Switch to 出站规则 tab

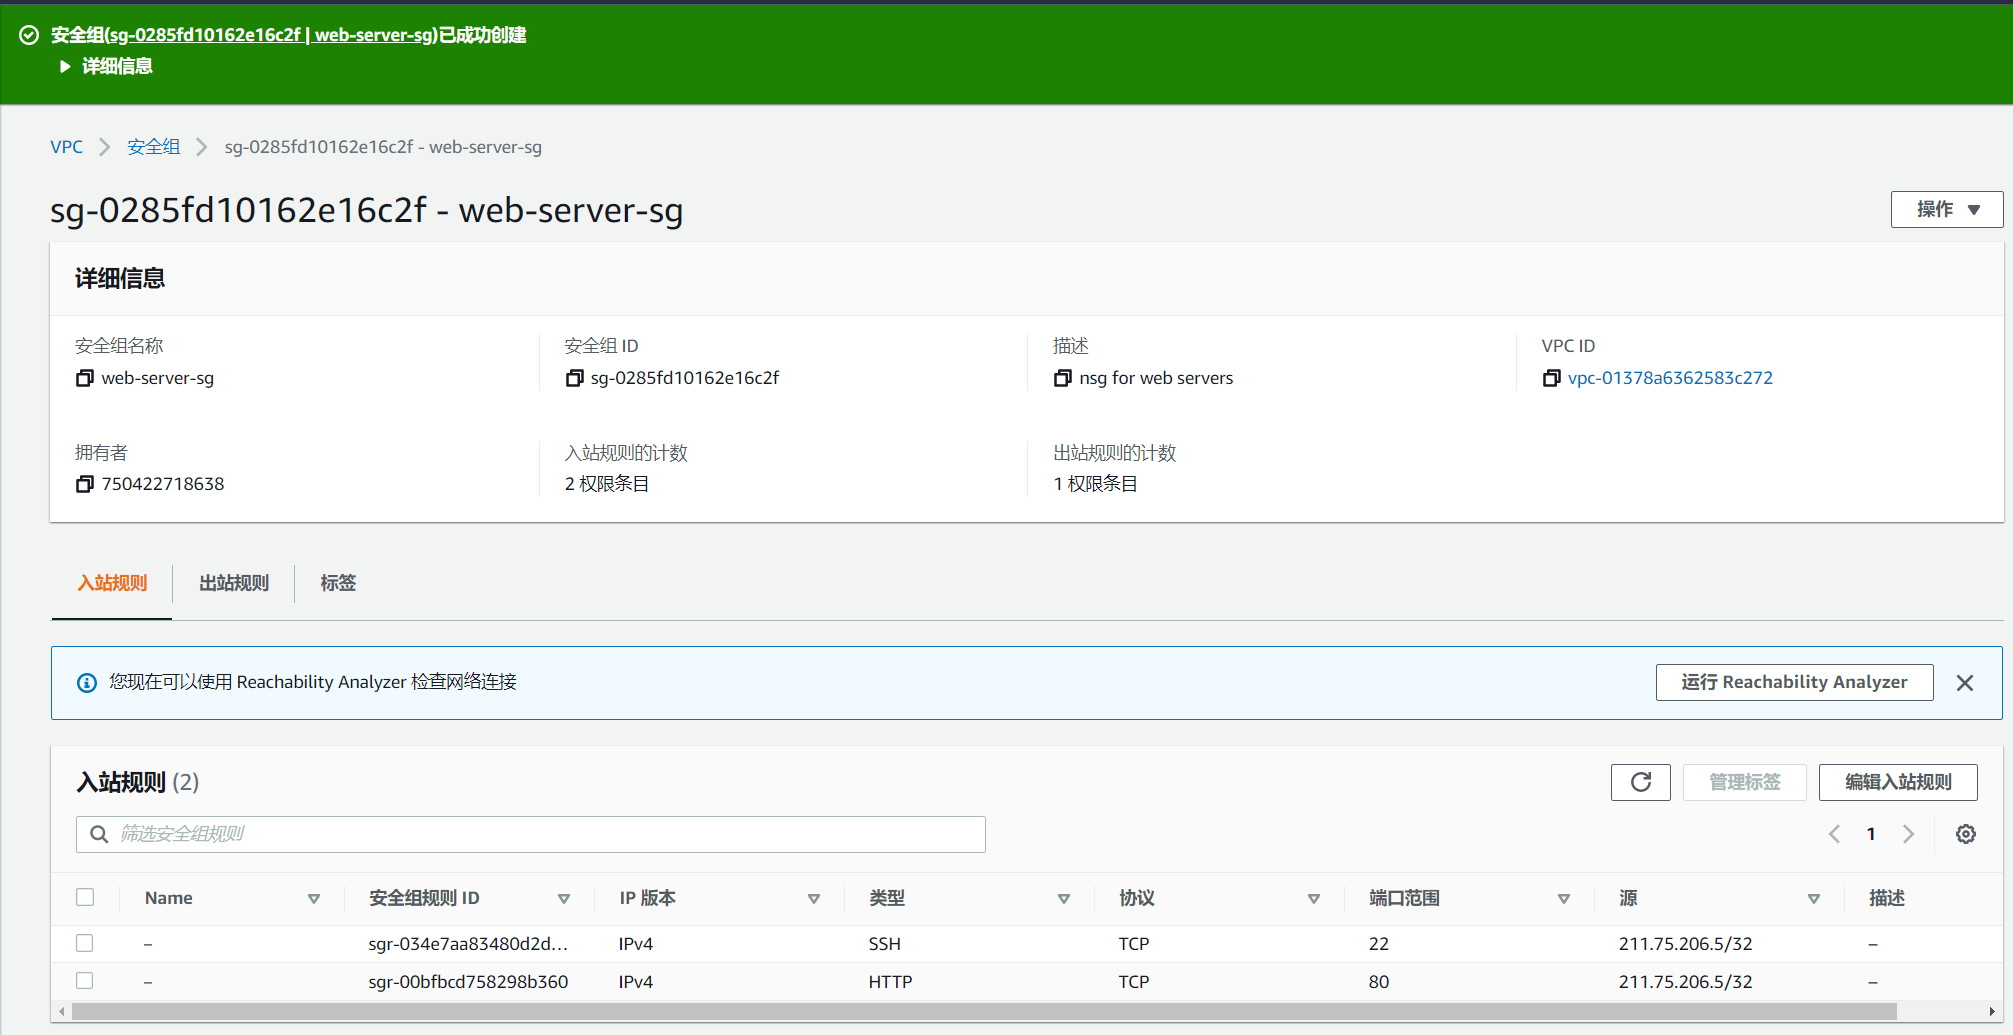tap(234, 583)
